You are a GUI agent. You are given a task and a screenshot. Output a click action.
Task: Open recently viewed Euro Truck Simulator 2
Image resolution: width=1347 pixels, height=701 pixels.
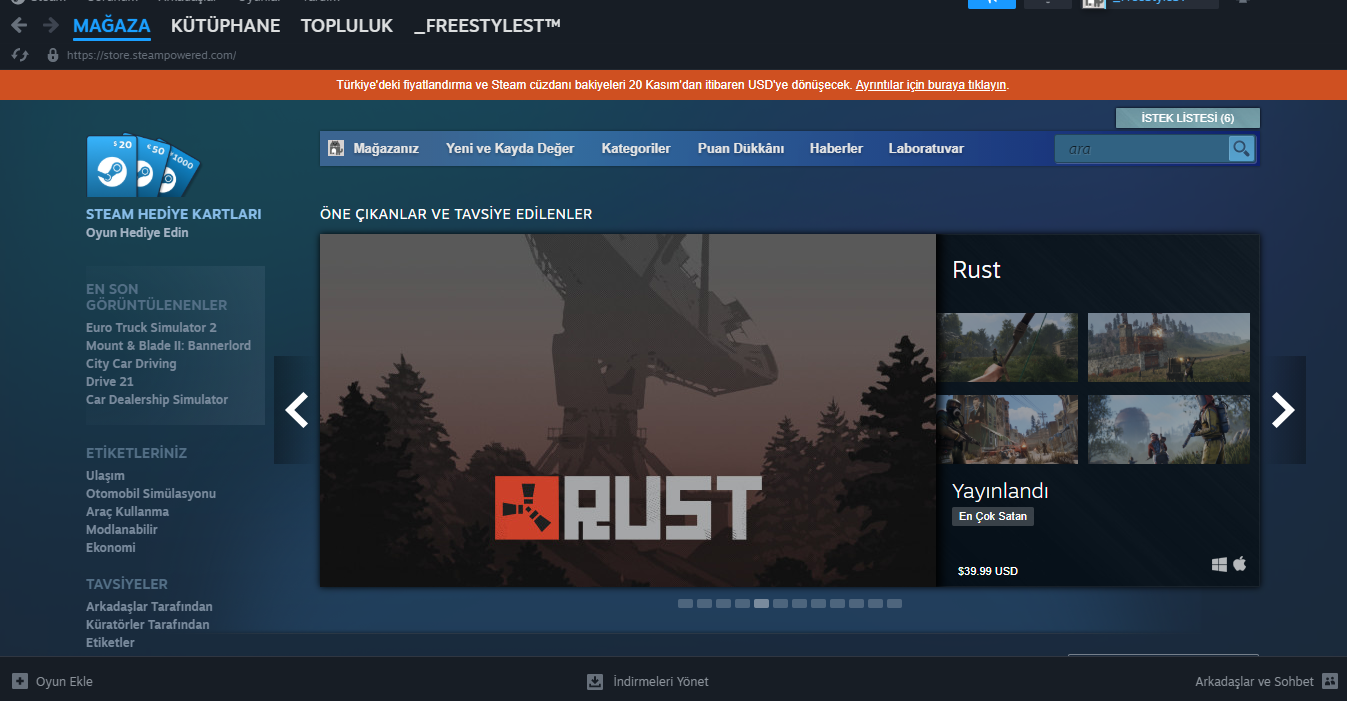click(151, 328)
